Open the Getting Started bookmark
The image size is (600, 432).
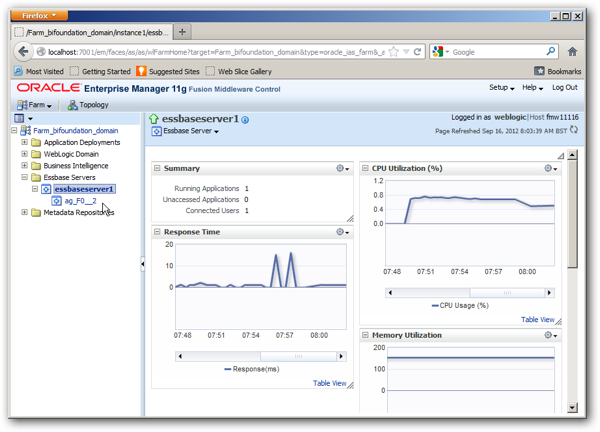click(100, 71)
